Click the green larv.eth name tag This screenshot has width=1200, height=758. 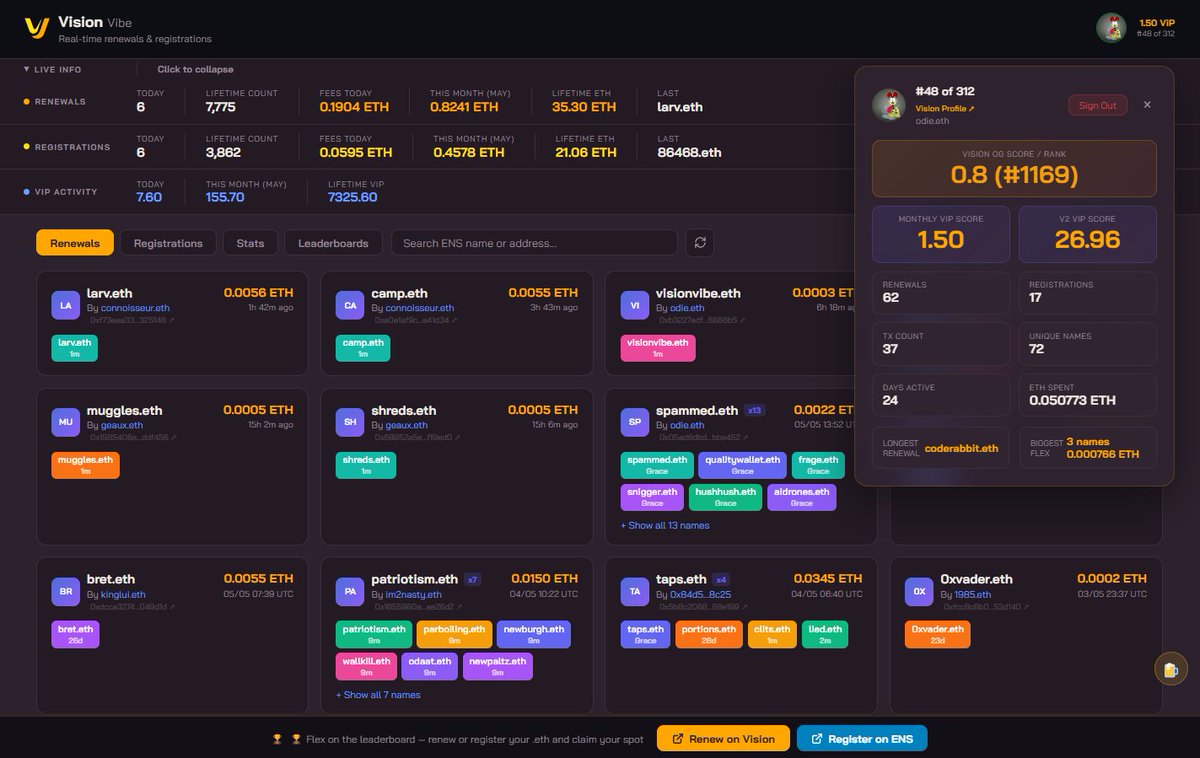pos(75,348)
